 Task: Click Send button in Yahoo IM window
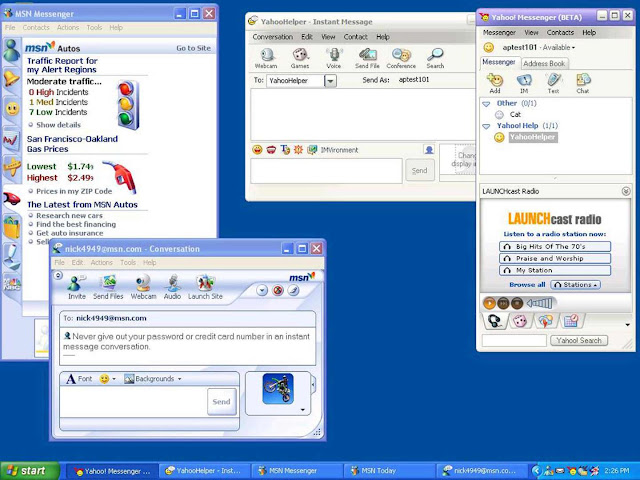pyautogui.click(x=420, y=170)
